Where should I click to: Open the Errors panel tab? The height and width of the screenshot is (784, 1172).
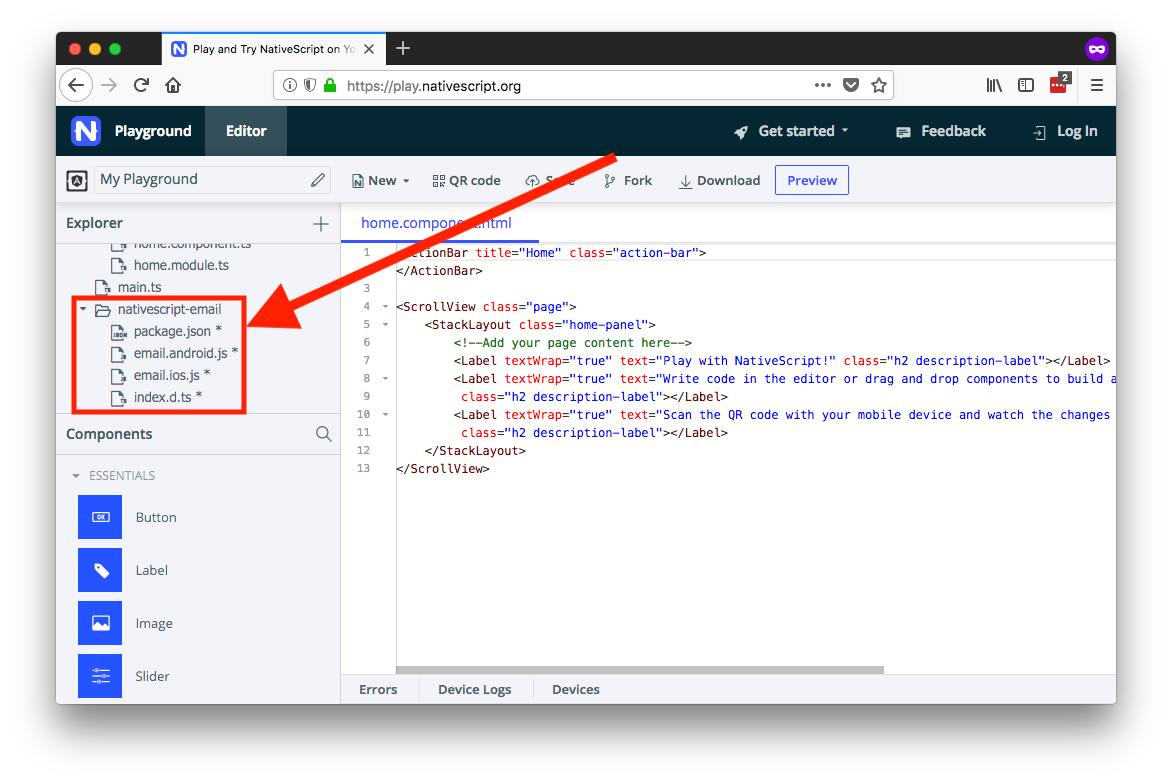click(378, 689)
